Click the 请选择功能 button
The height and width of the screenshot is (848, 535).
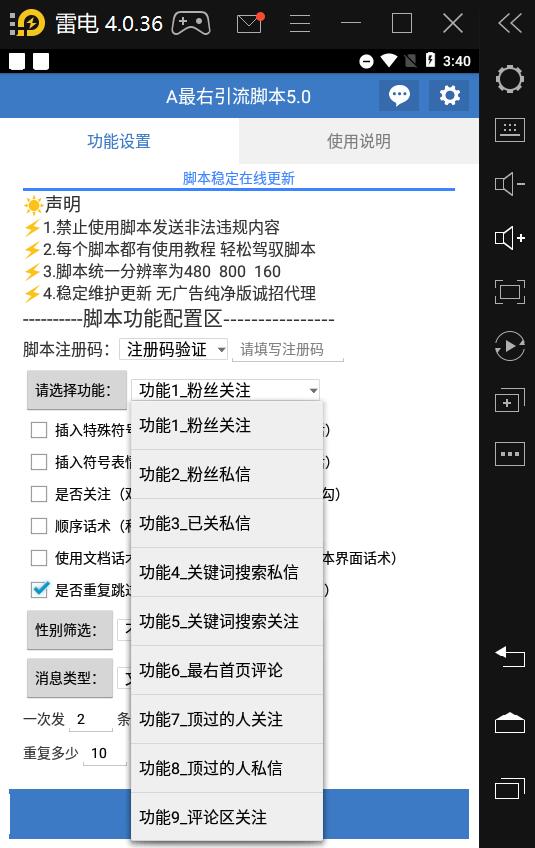point(77,390)
